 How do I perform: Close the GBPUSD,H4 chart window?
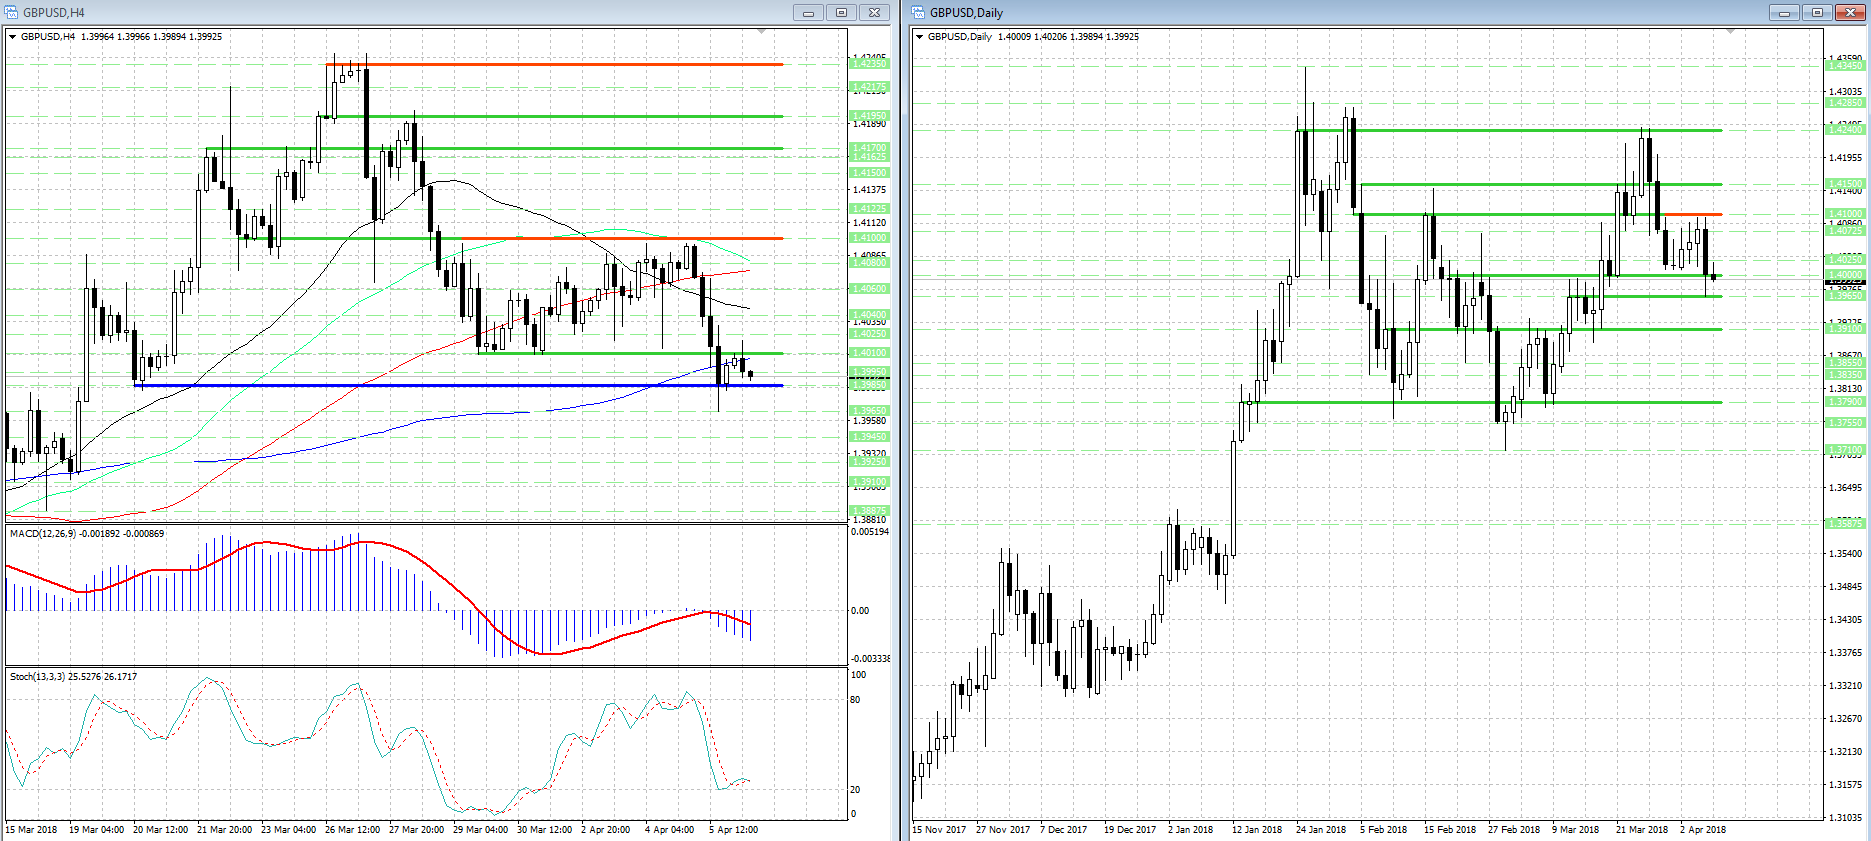[x=874, y=13]
